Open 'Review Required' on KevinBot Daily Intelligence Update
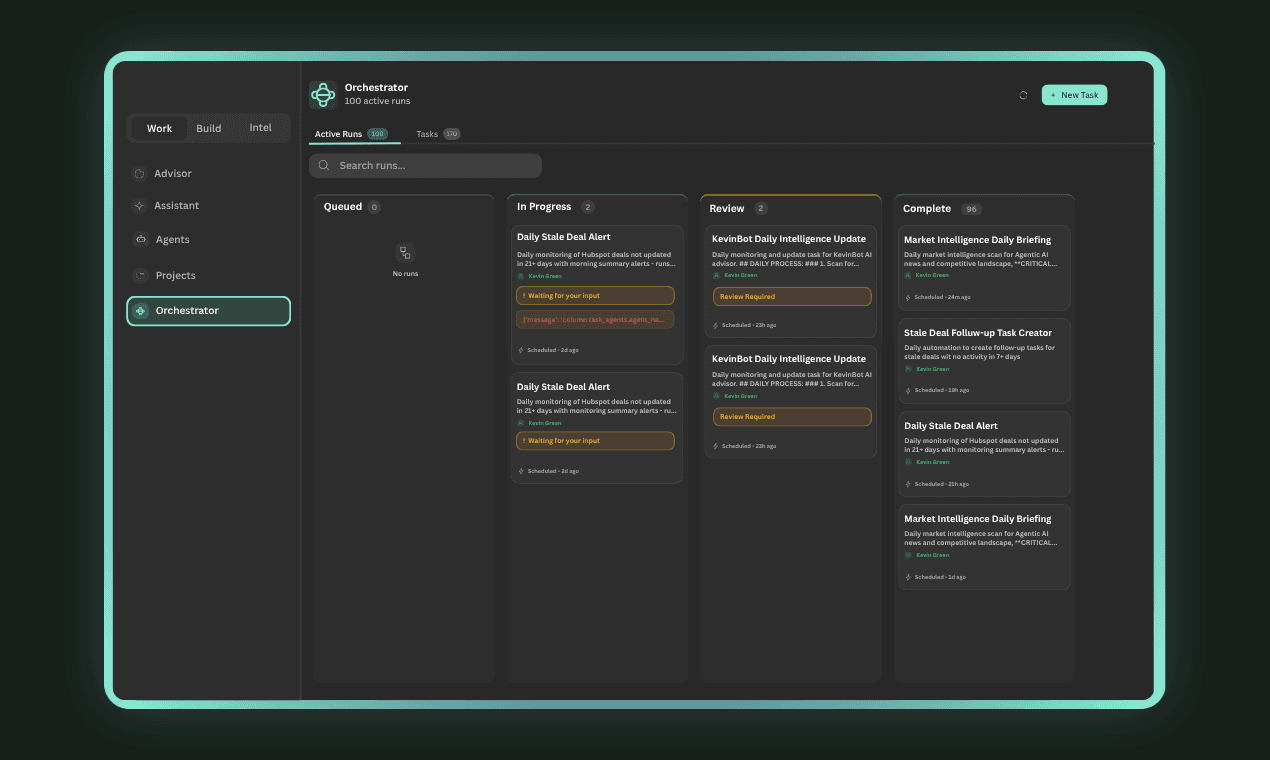The image size is (1270, 760). coord(792,296)
